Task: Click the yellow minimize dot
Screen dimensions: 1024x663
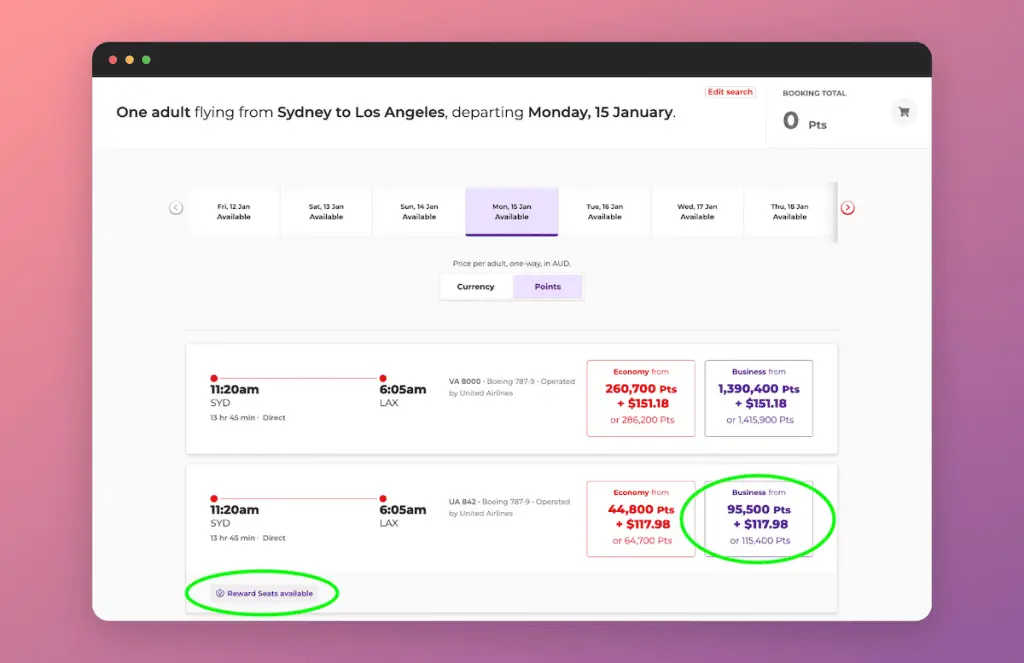Action: pyautogui.click(x=129, y=59)
